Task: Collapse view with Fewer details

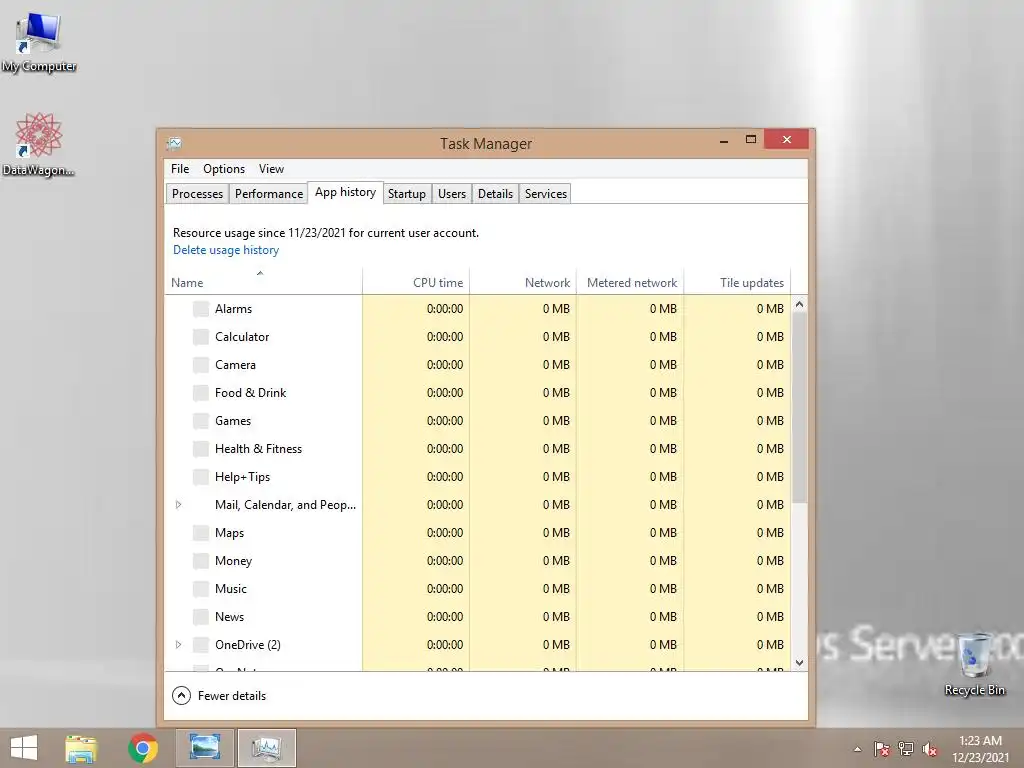Action: click(219, 696)
